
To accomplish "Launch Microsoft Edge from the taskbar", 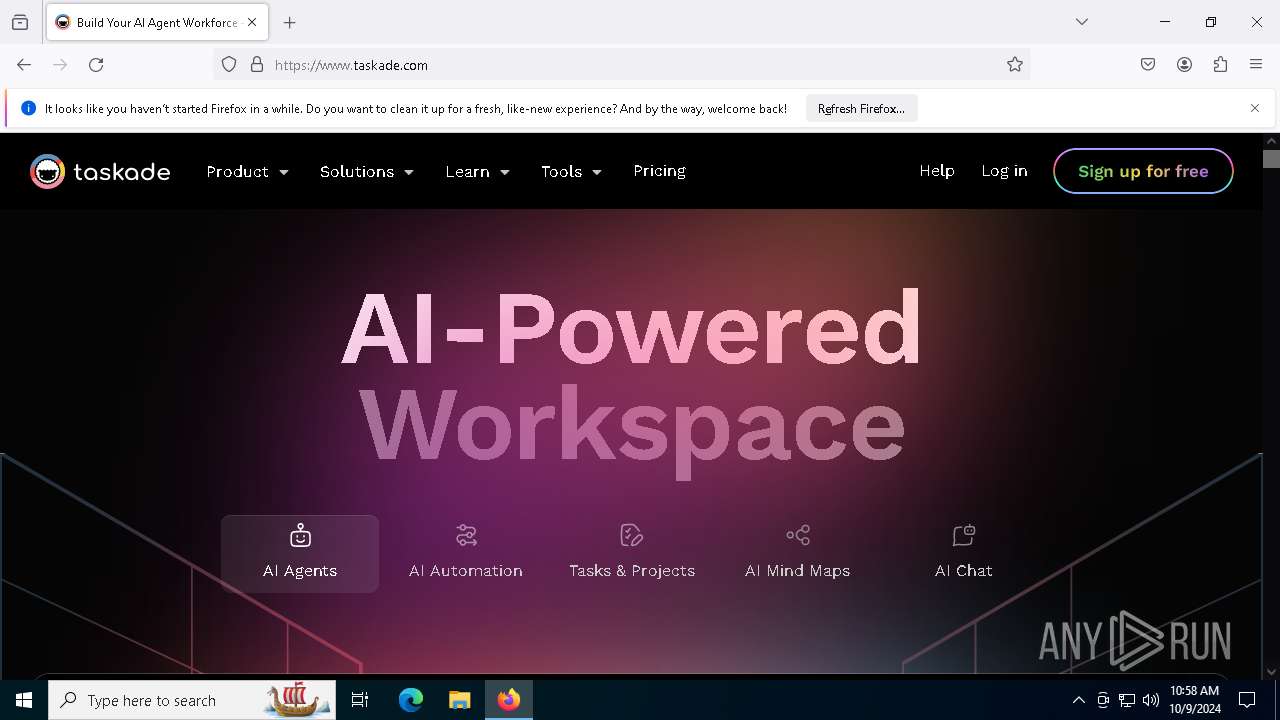I will (x=411, y=700).
